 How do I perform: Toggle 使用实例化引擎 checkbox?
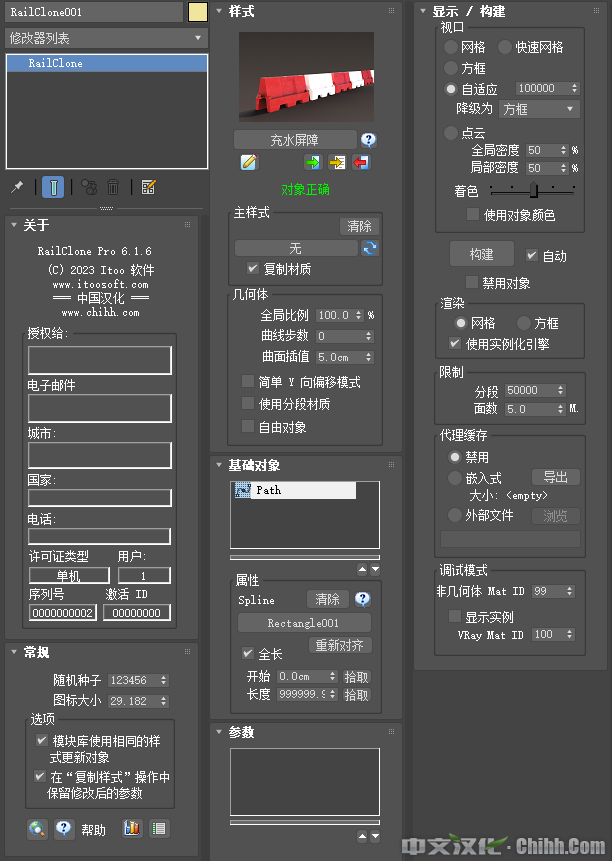pyautogui.click(x=454, y=343)
